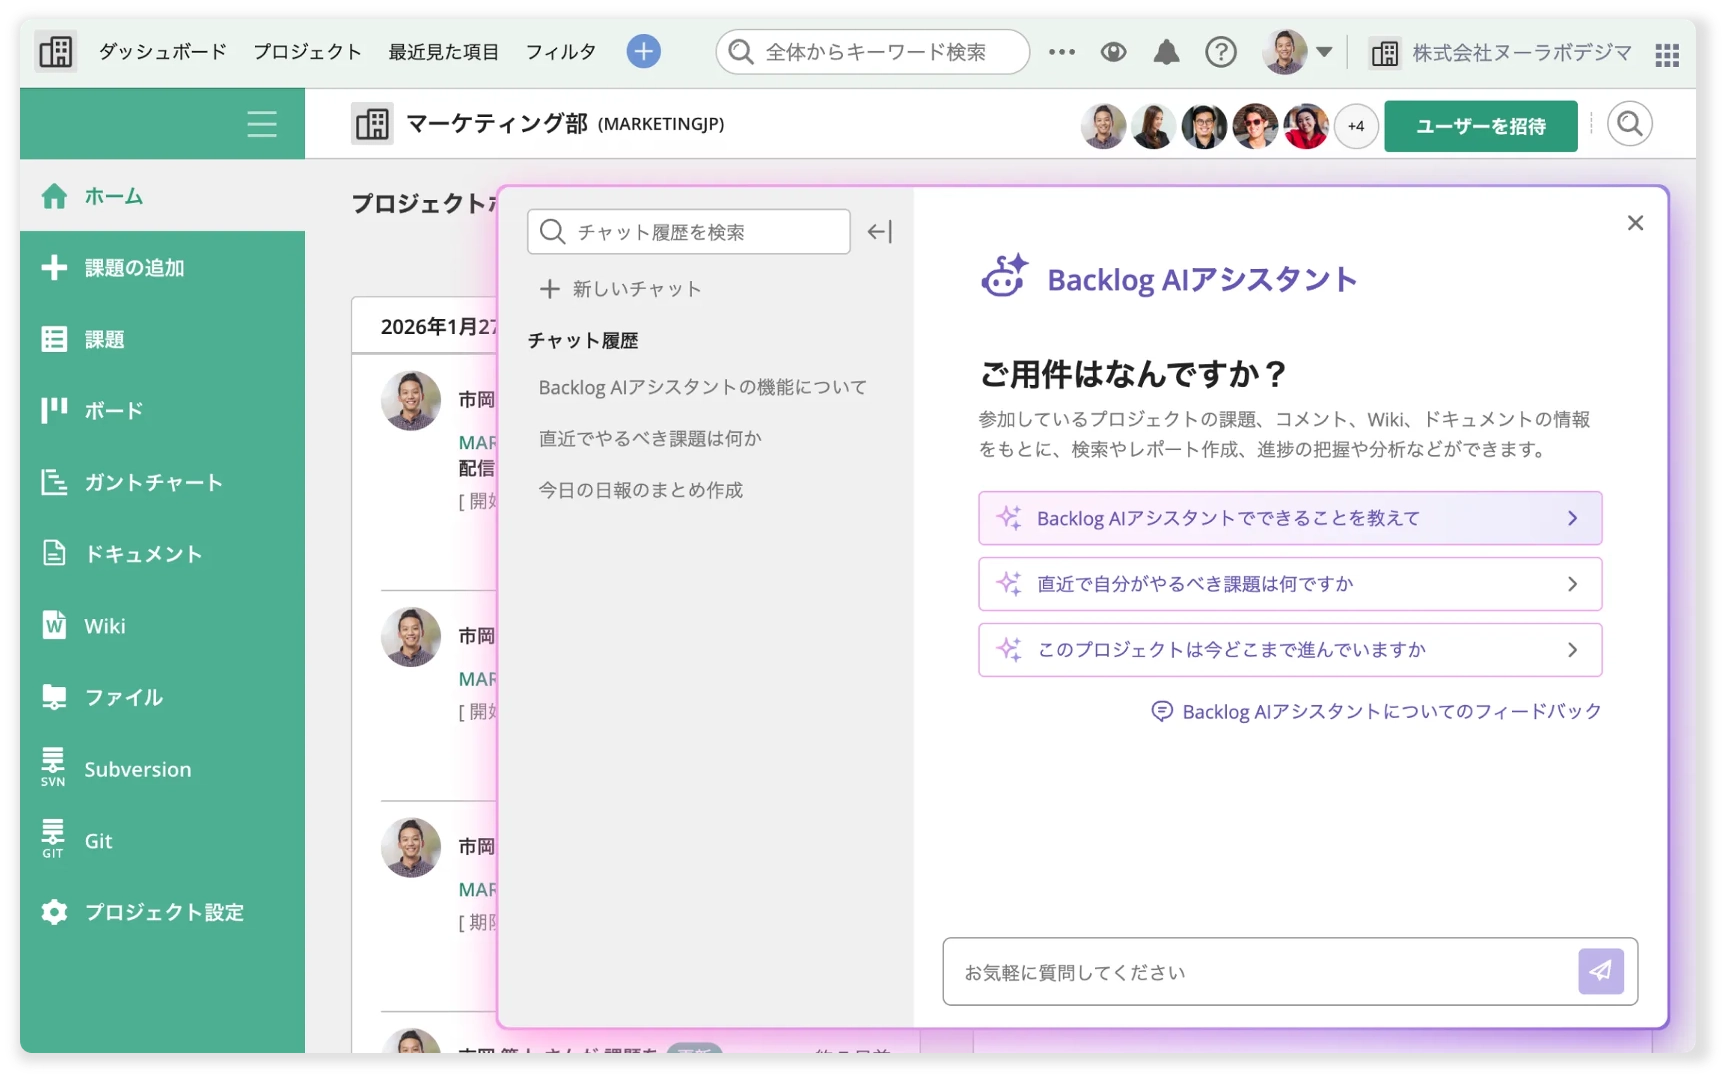Open +4 more members badge
Screen dimensions: 1726x1080
pos(1356,126)
